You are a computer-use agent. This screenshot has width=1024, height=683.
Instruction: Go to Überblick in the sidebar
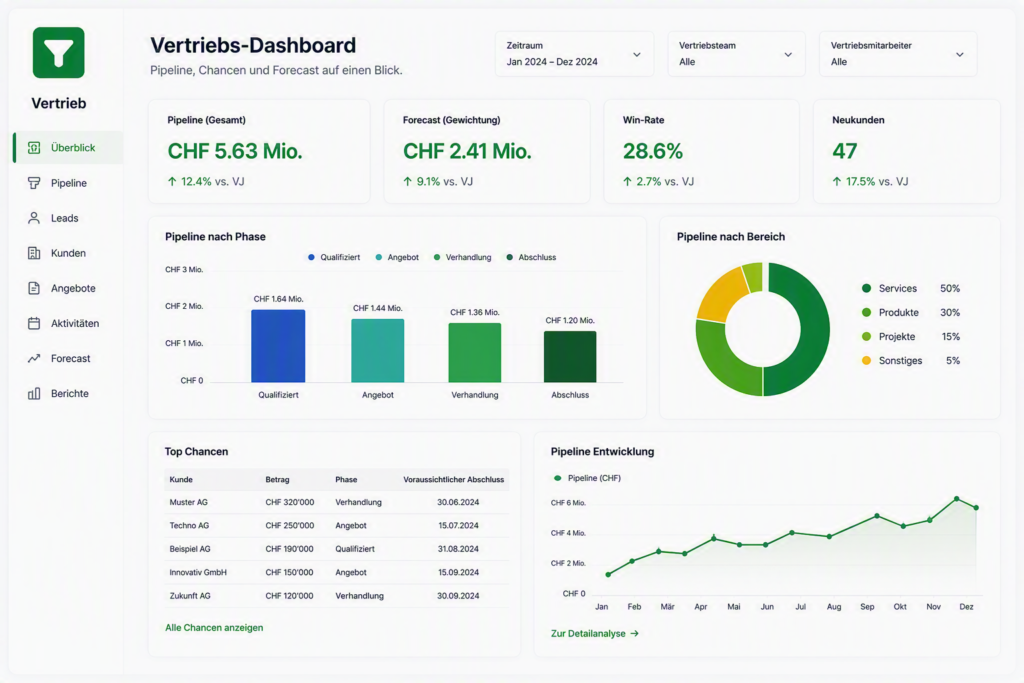[x=68, y=148]
